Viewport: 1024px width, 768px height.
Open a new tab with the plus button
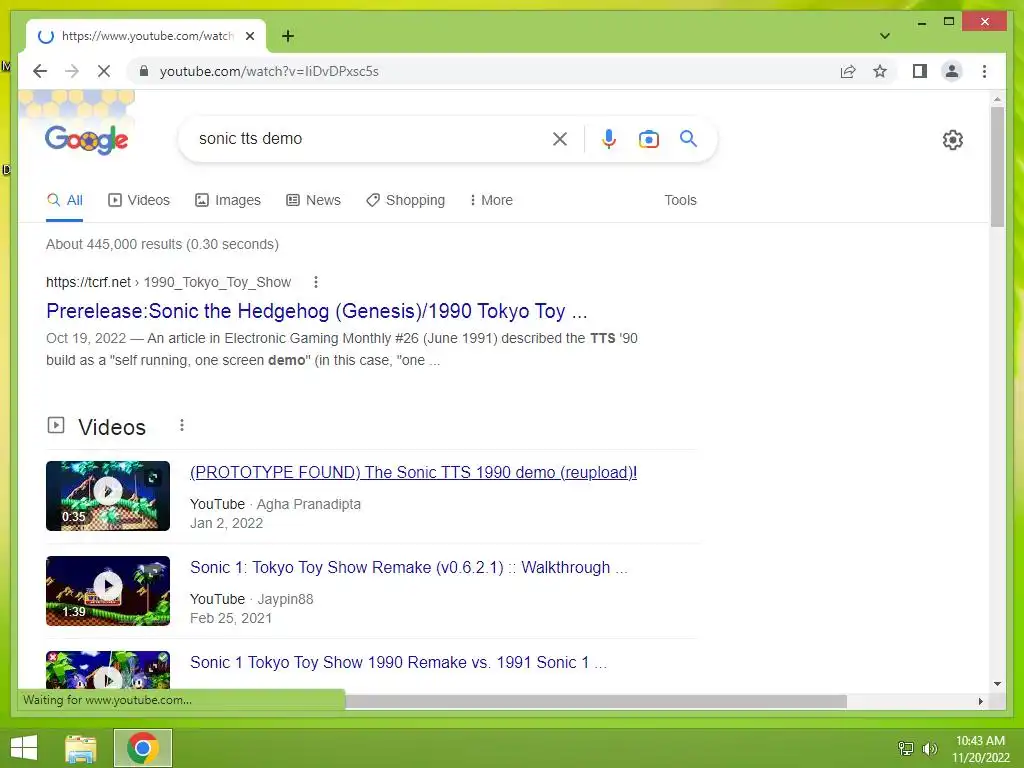pyautogui.click(x=287, y=36)
